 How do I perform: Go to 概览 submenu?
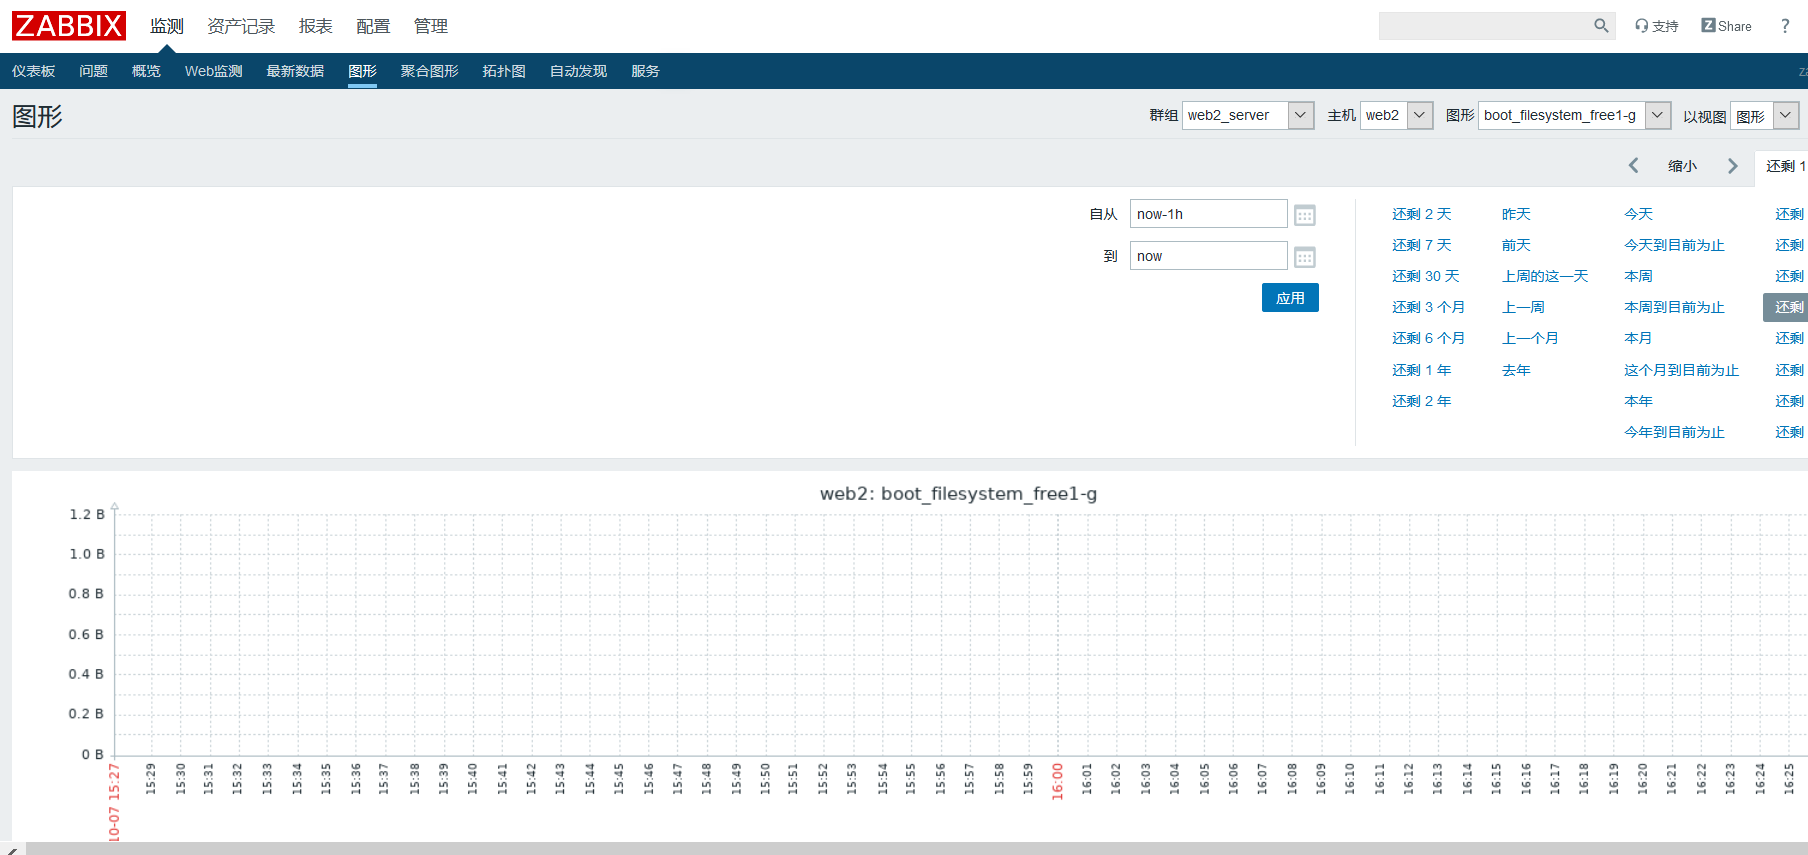[146, 71]
